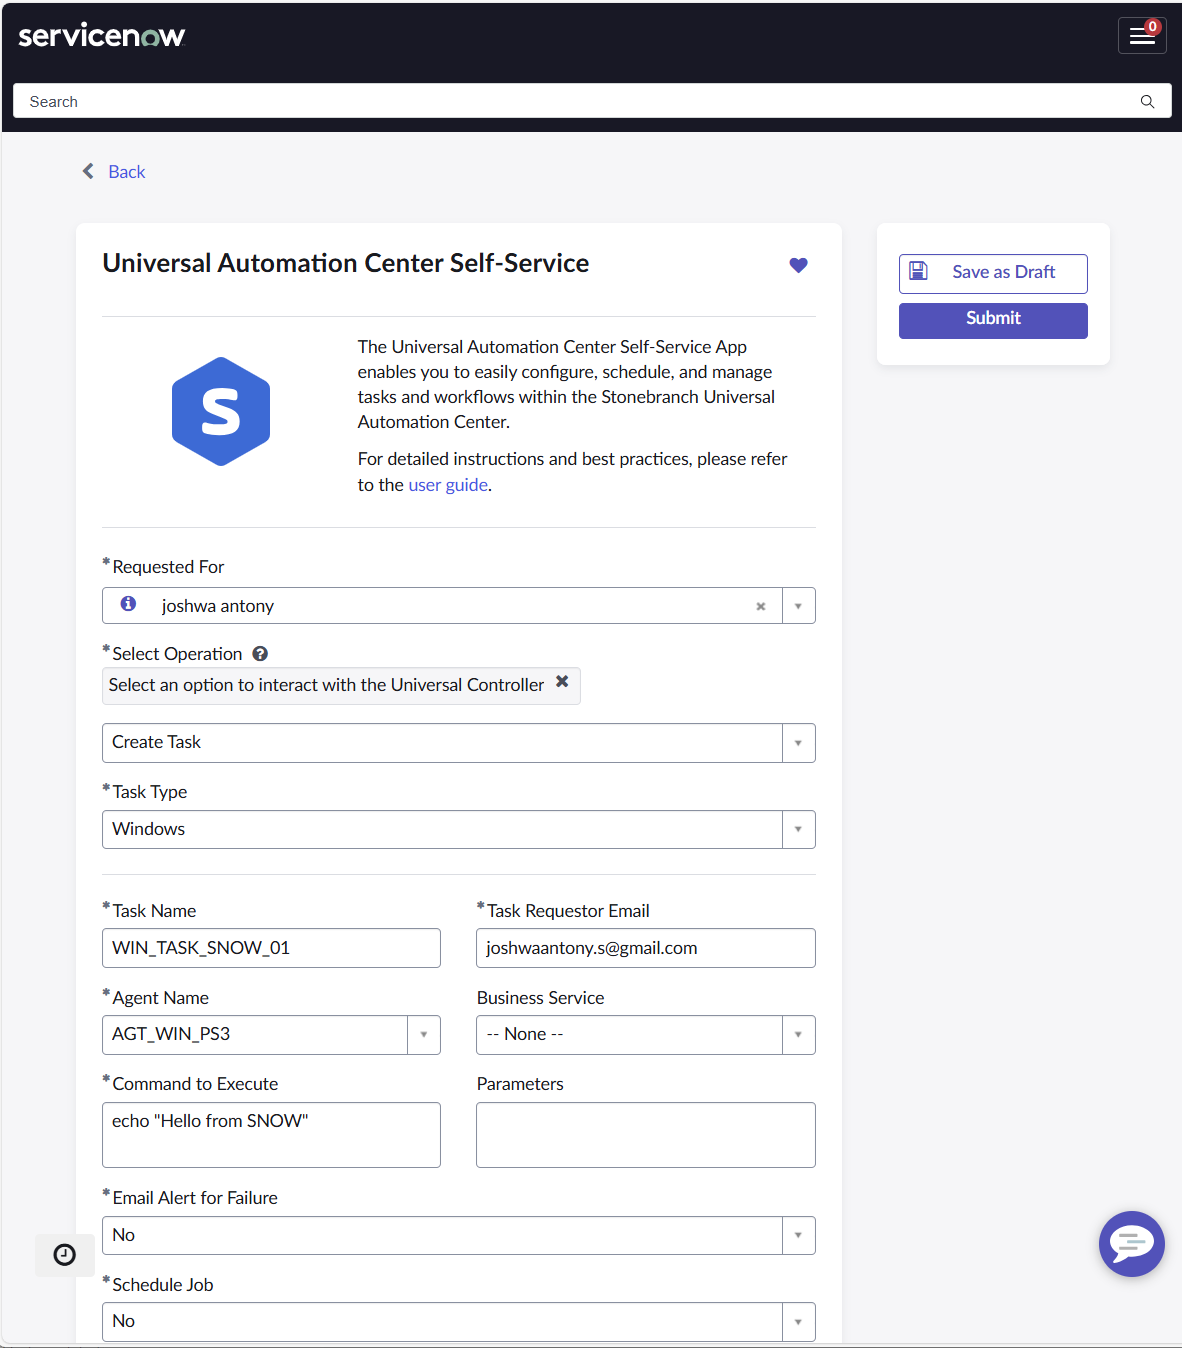
Task: Open the Task Type Windows dropdown
Action: [459, 830]
